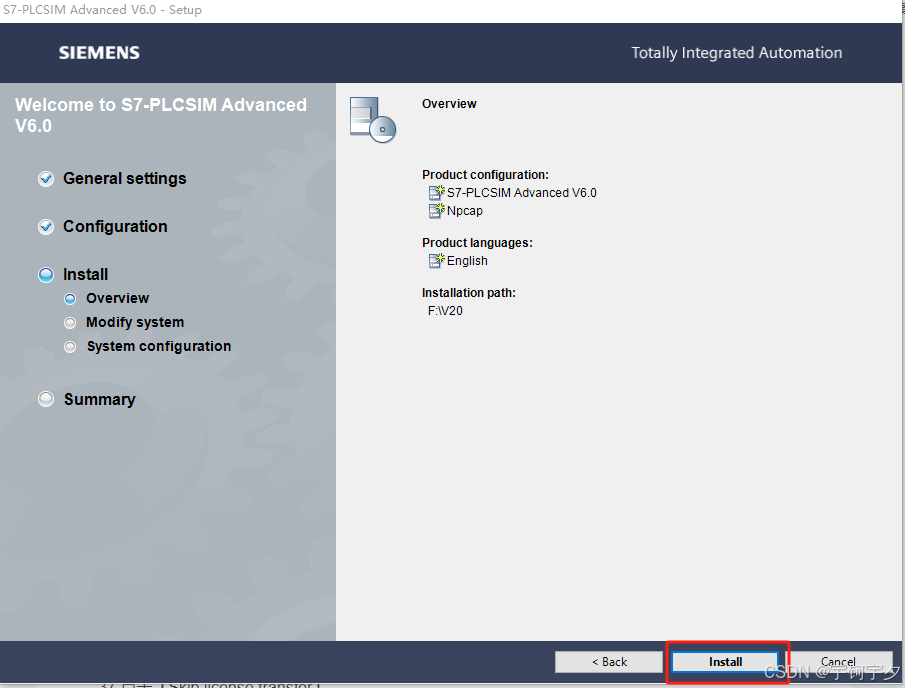This screenshot has width=905, height=688.
Task: Select the Modify system sub-step label
Action: point(135,322)
